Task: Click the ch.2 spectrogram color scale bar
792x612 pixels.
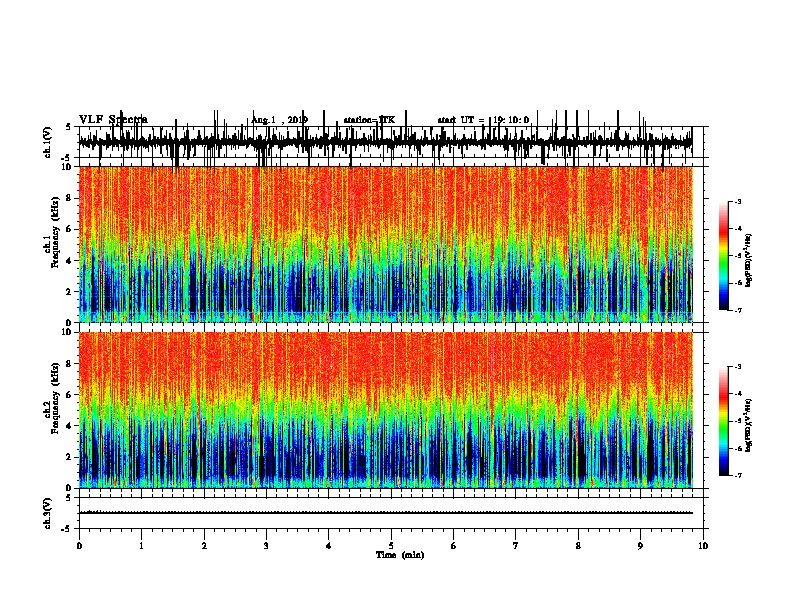Action: pyautogui.click(x=724, y=421)
